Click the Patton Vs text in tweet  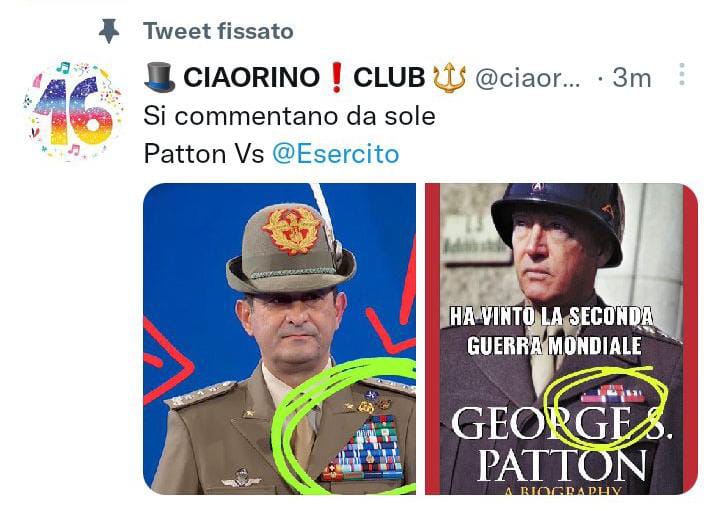[204, 154]
